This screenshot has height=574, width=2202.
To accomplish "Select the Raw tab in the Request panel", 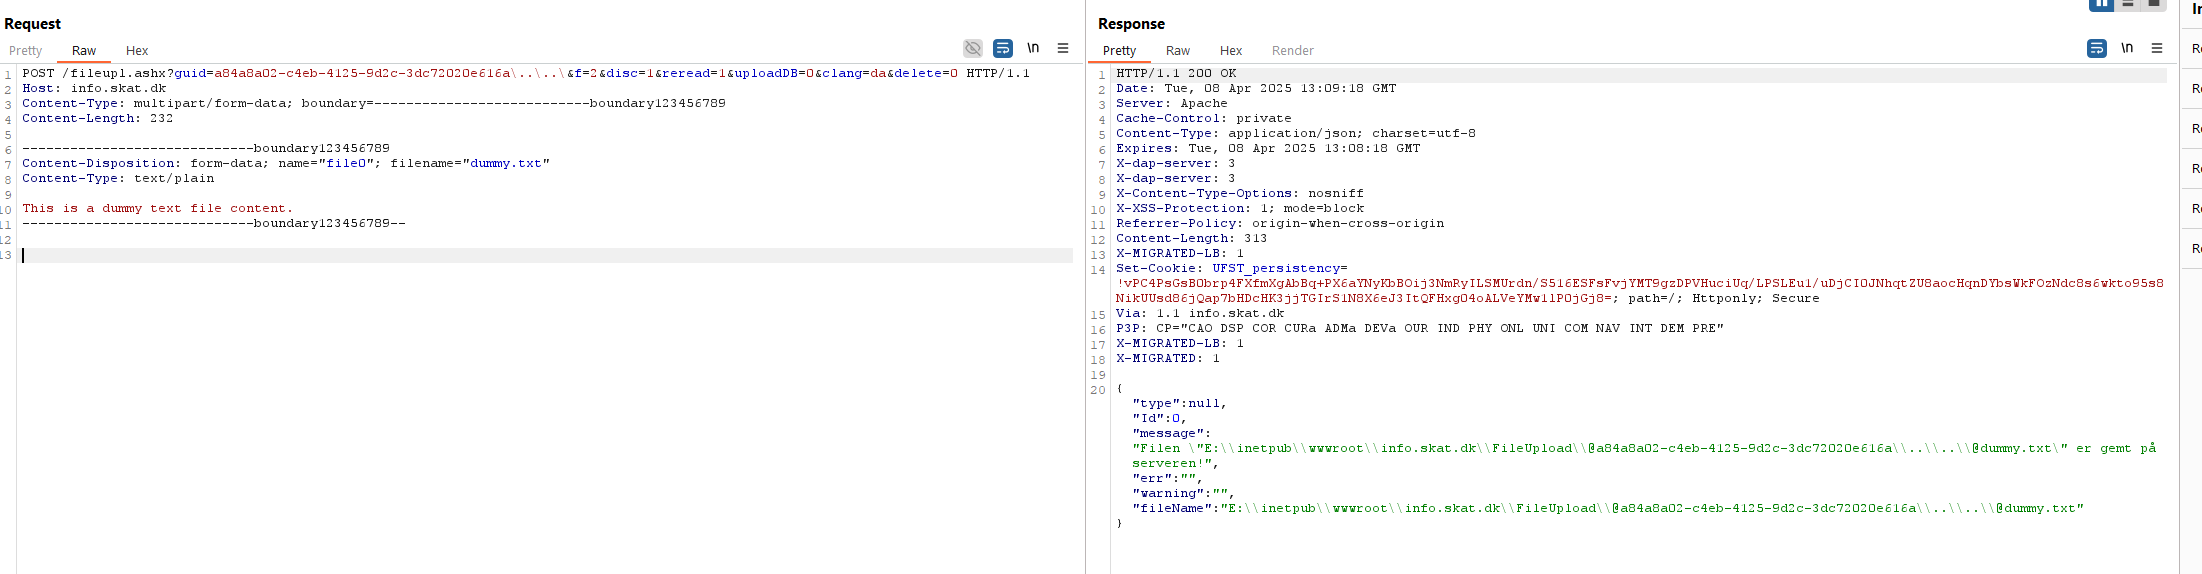I will [x=84, y=51].
